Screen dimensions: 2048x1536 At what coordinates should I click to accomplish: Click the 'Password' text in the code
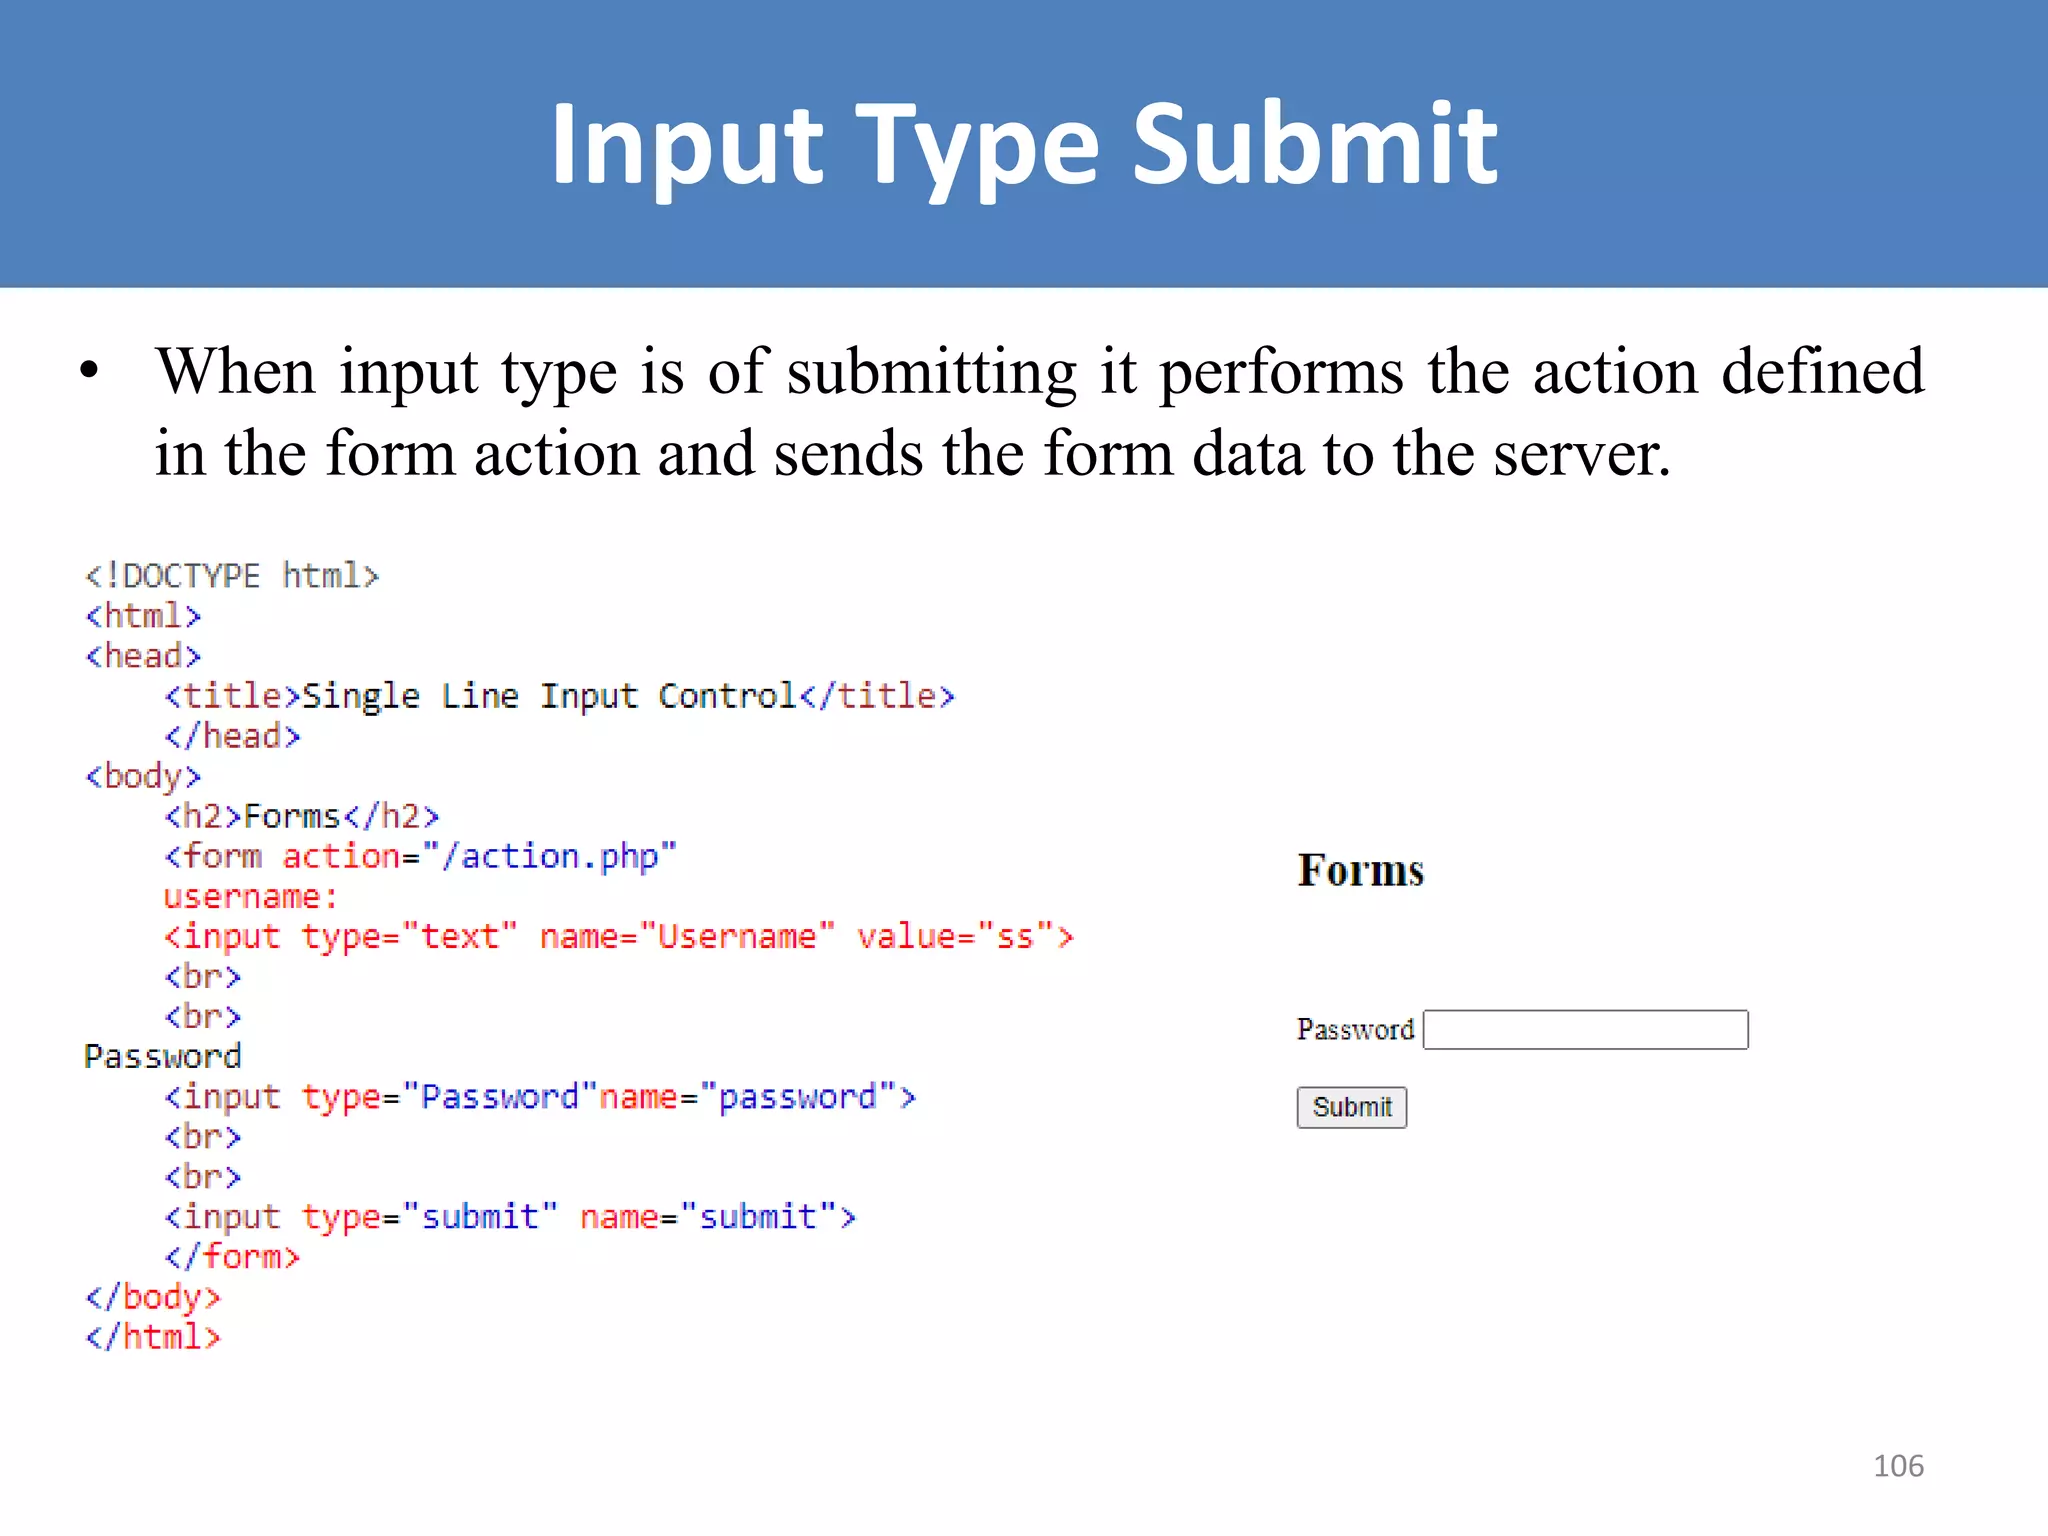tap(163, 1057)
